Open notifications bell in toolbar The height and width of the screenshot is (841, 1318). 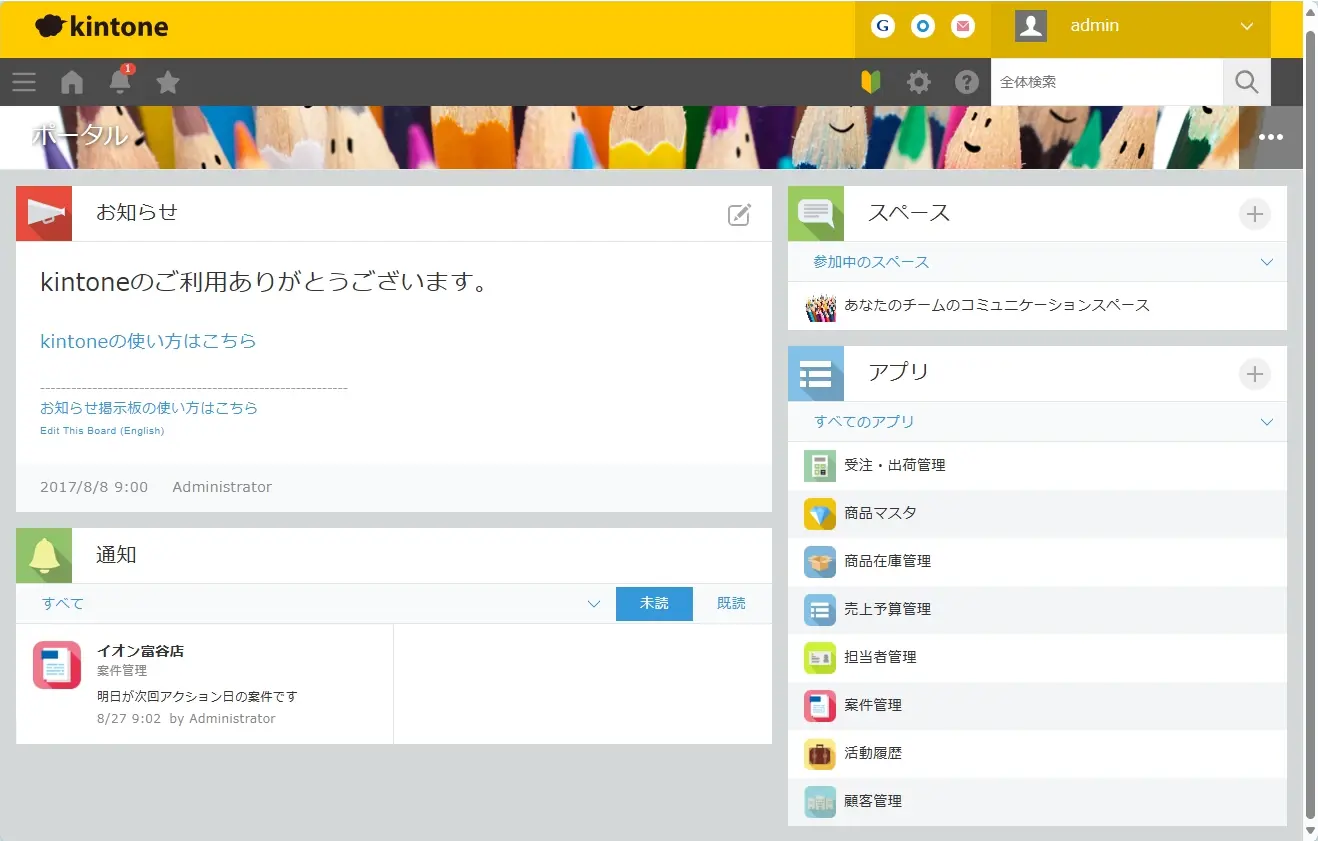(120, 82)
